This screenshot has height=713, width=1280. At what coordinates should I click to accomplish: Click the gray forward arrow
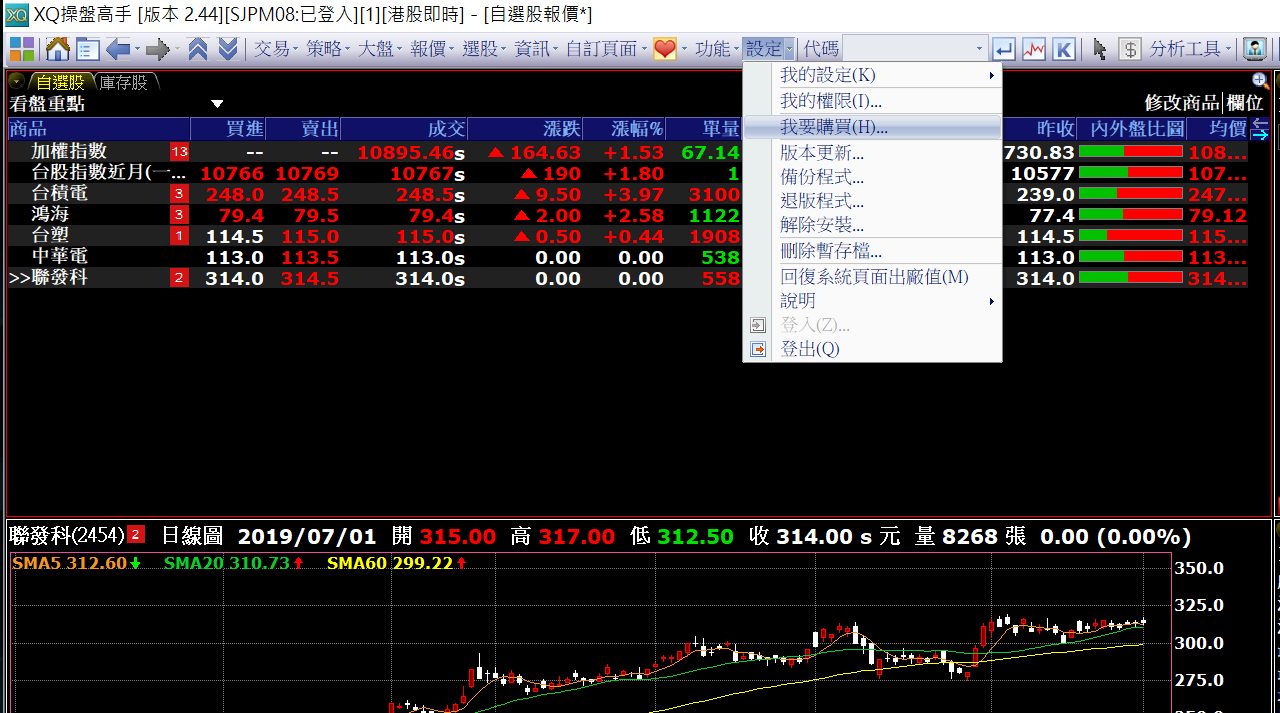[x=157, y=49]
